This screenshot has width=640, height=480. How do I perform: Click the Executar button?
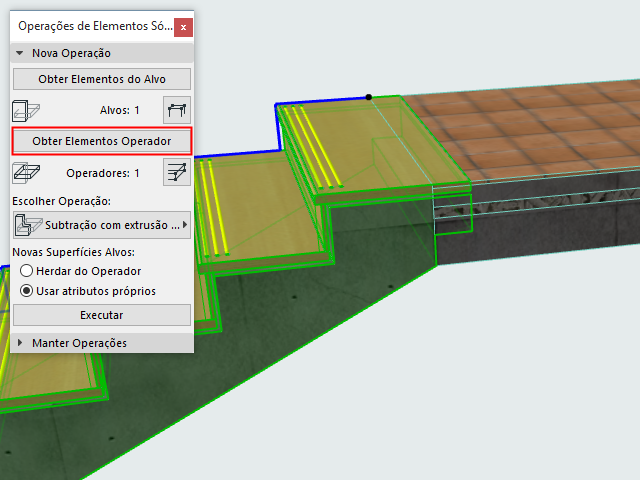pos(102,315)
